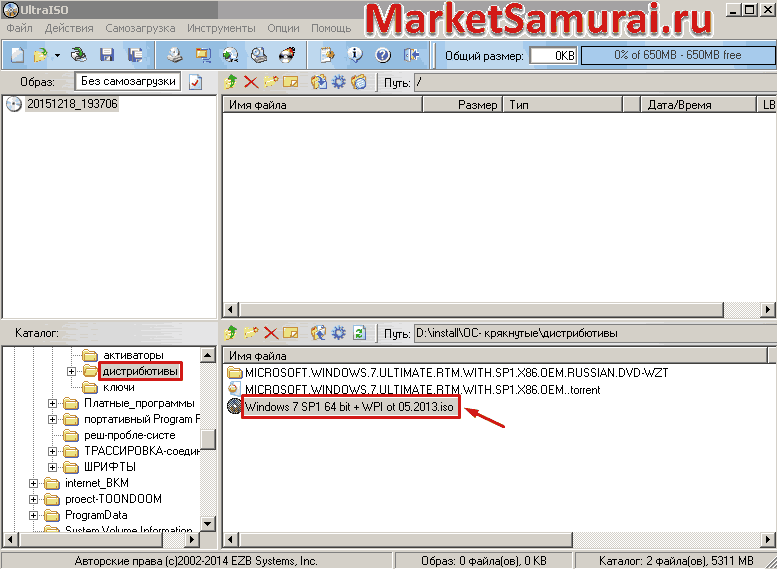
Task: Click the lower pane's Имя файла column header
Action: click(495, 356)
